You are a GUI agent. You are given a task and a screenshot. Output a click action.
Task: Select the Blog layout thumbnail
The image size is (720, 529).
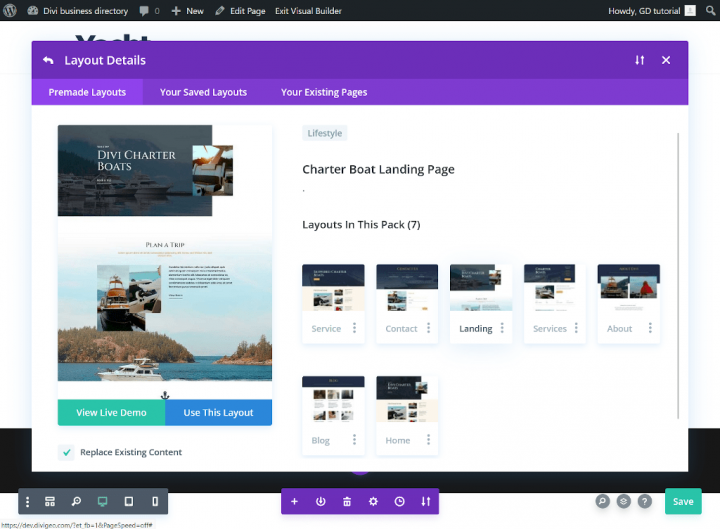333,401
